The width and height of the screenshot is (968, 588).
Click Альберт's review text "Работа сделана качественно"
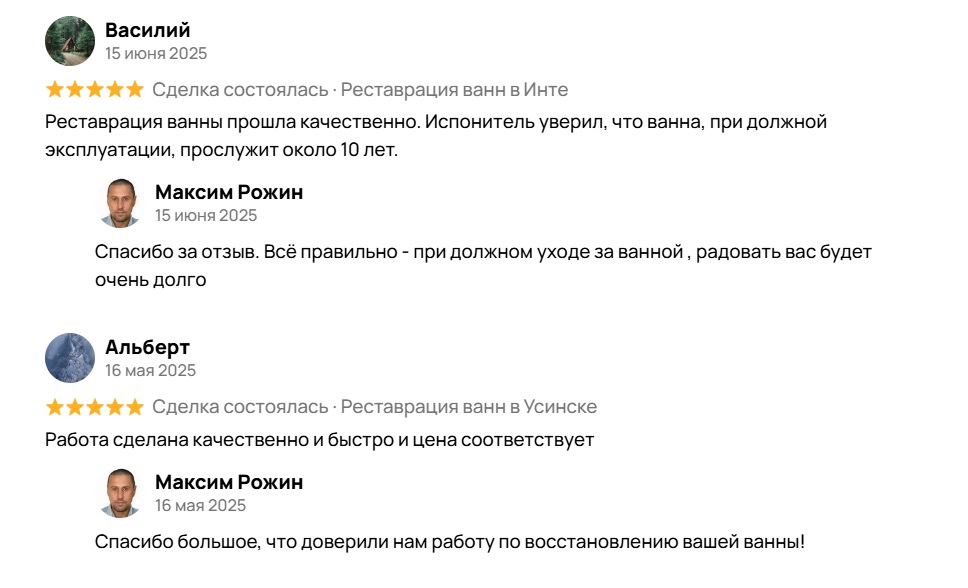point(319,439)
